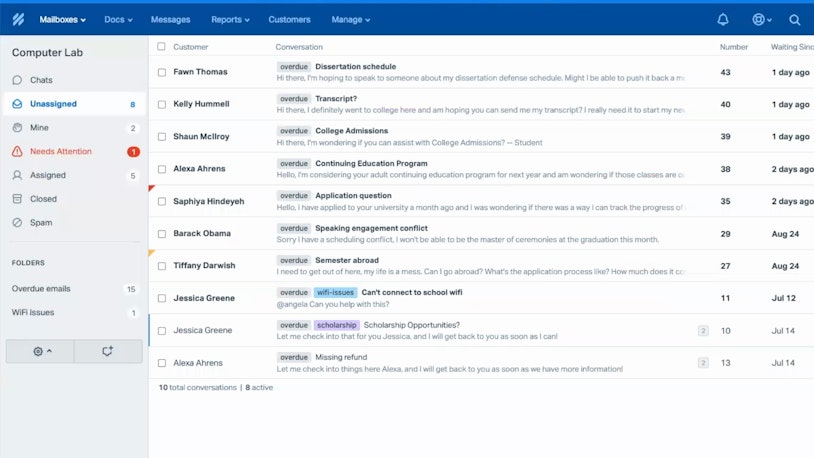
Task: Click overdue tag on Transcript? row
Action: coord(294,99)
